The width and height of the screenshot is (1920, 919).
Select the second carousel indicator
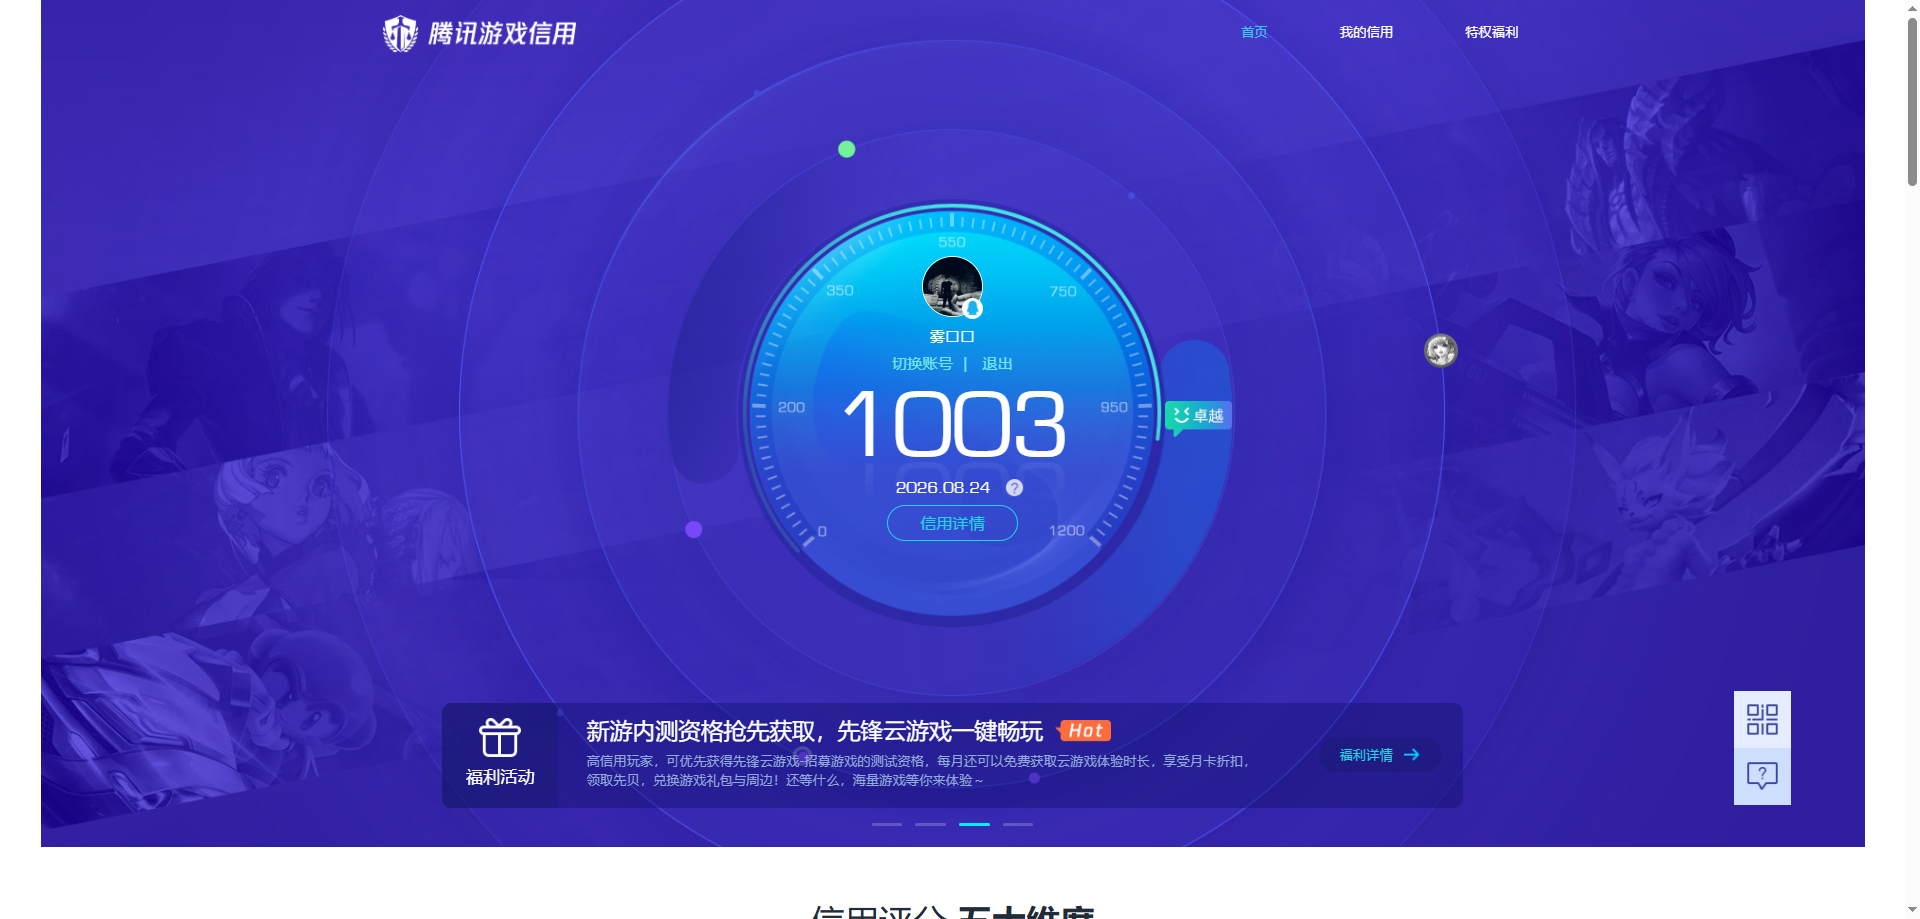[930, 824]
